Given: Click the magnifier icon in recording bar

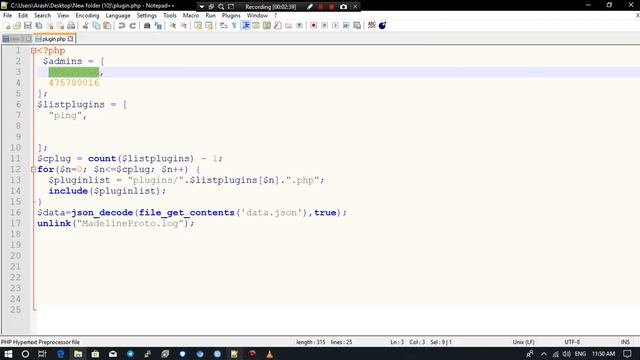Looking at the screenshot, I should pos(221,7).
